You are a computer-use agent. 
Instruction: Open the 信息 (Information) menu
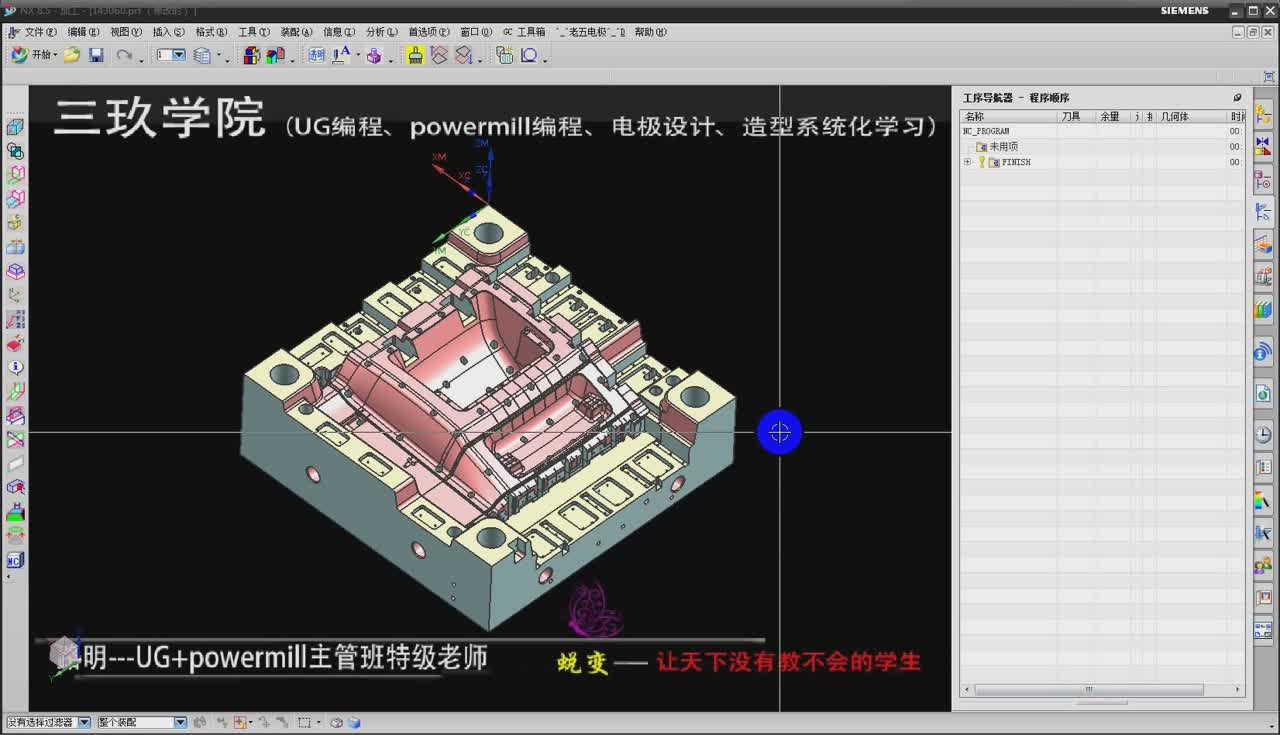[x=339, y=32]
